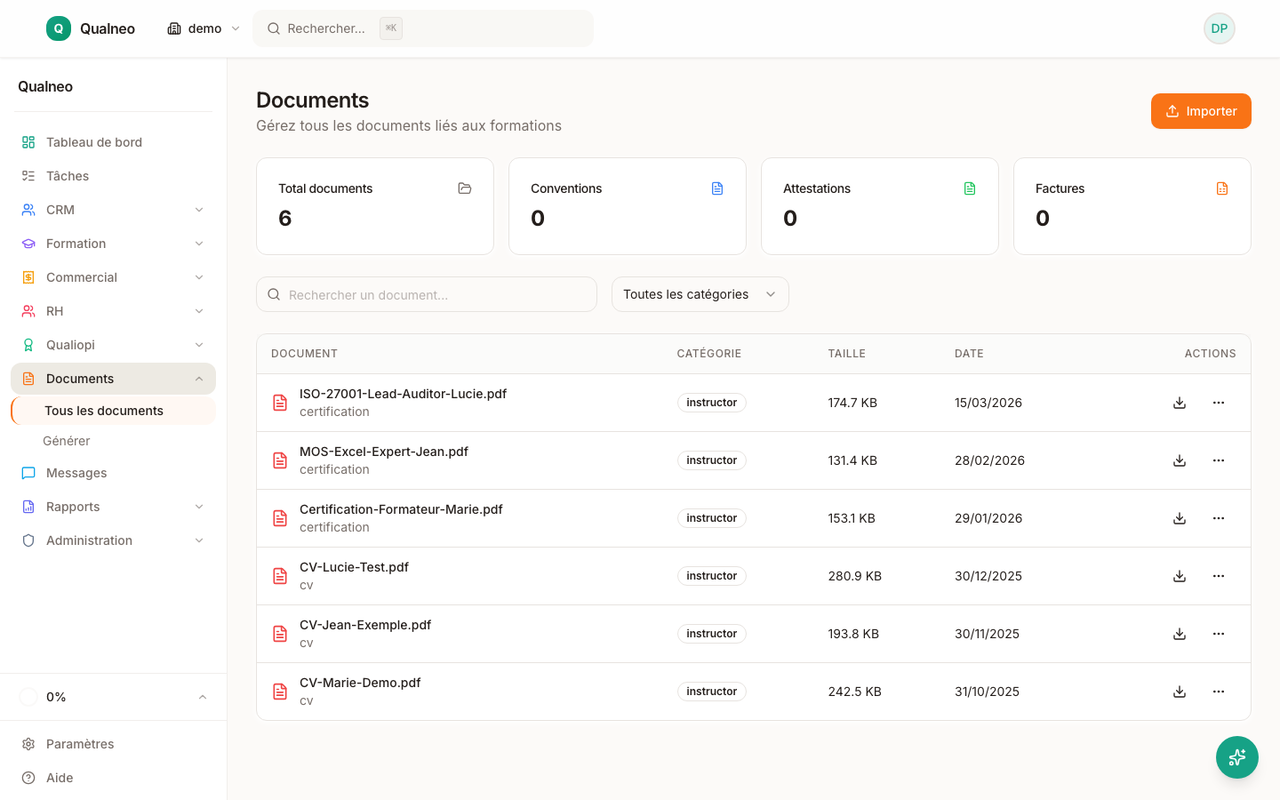Click the CATÉGORIE column header
Image resolution: width=1280 pixels, height=800 pixels.
pyautogui.click(x=709, y=354)
